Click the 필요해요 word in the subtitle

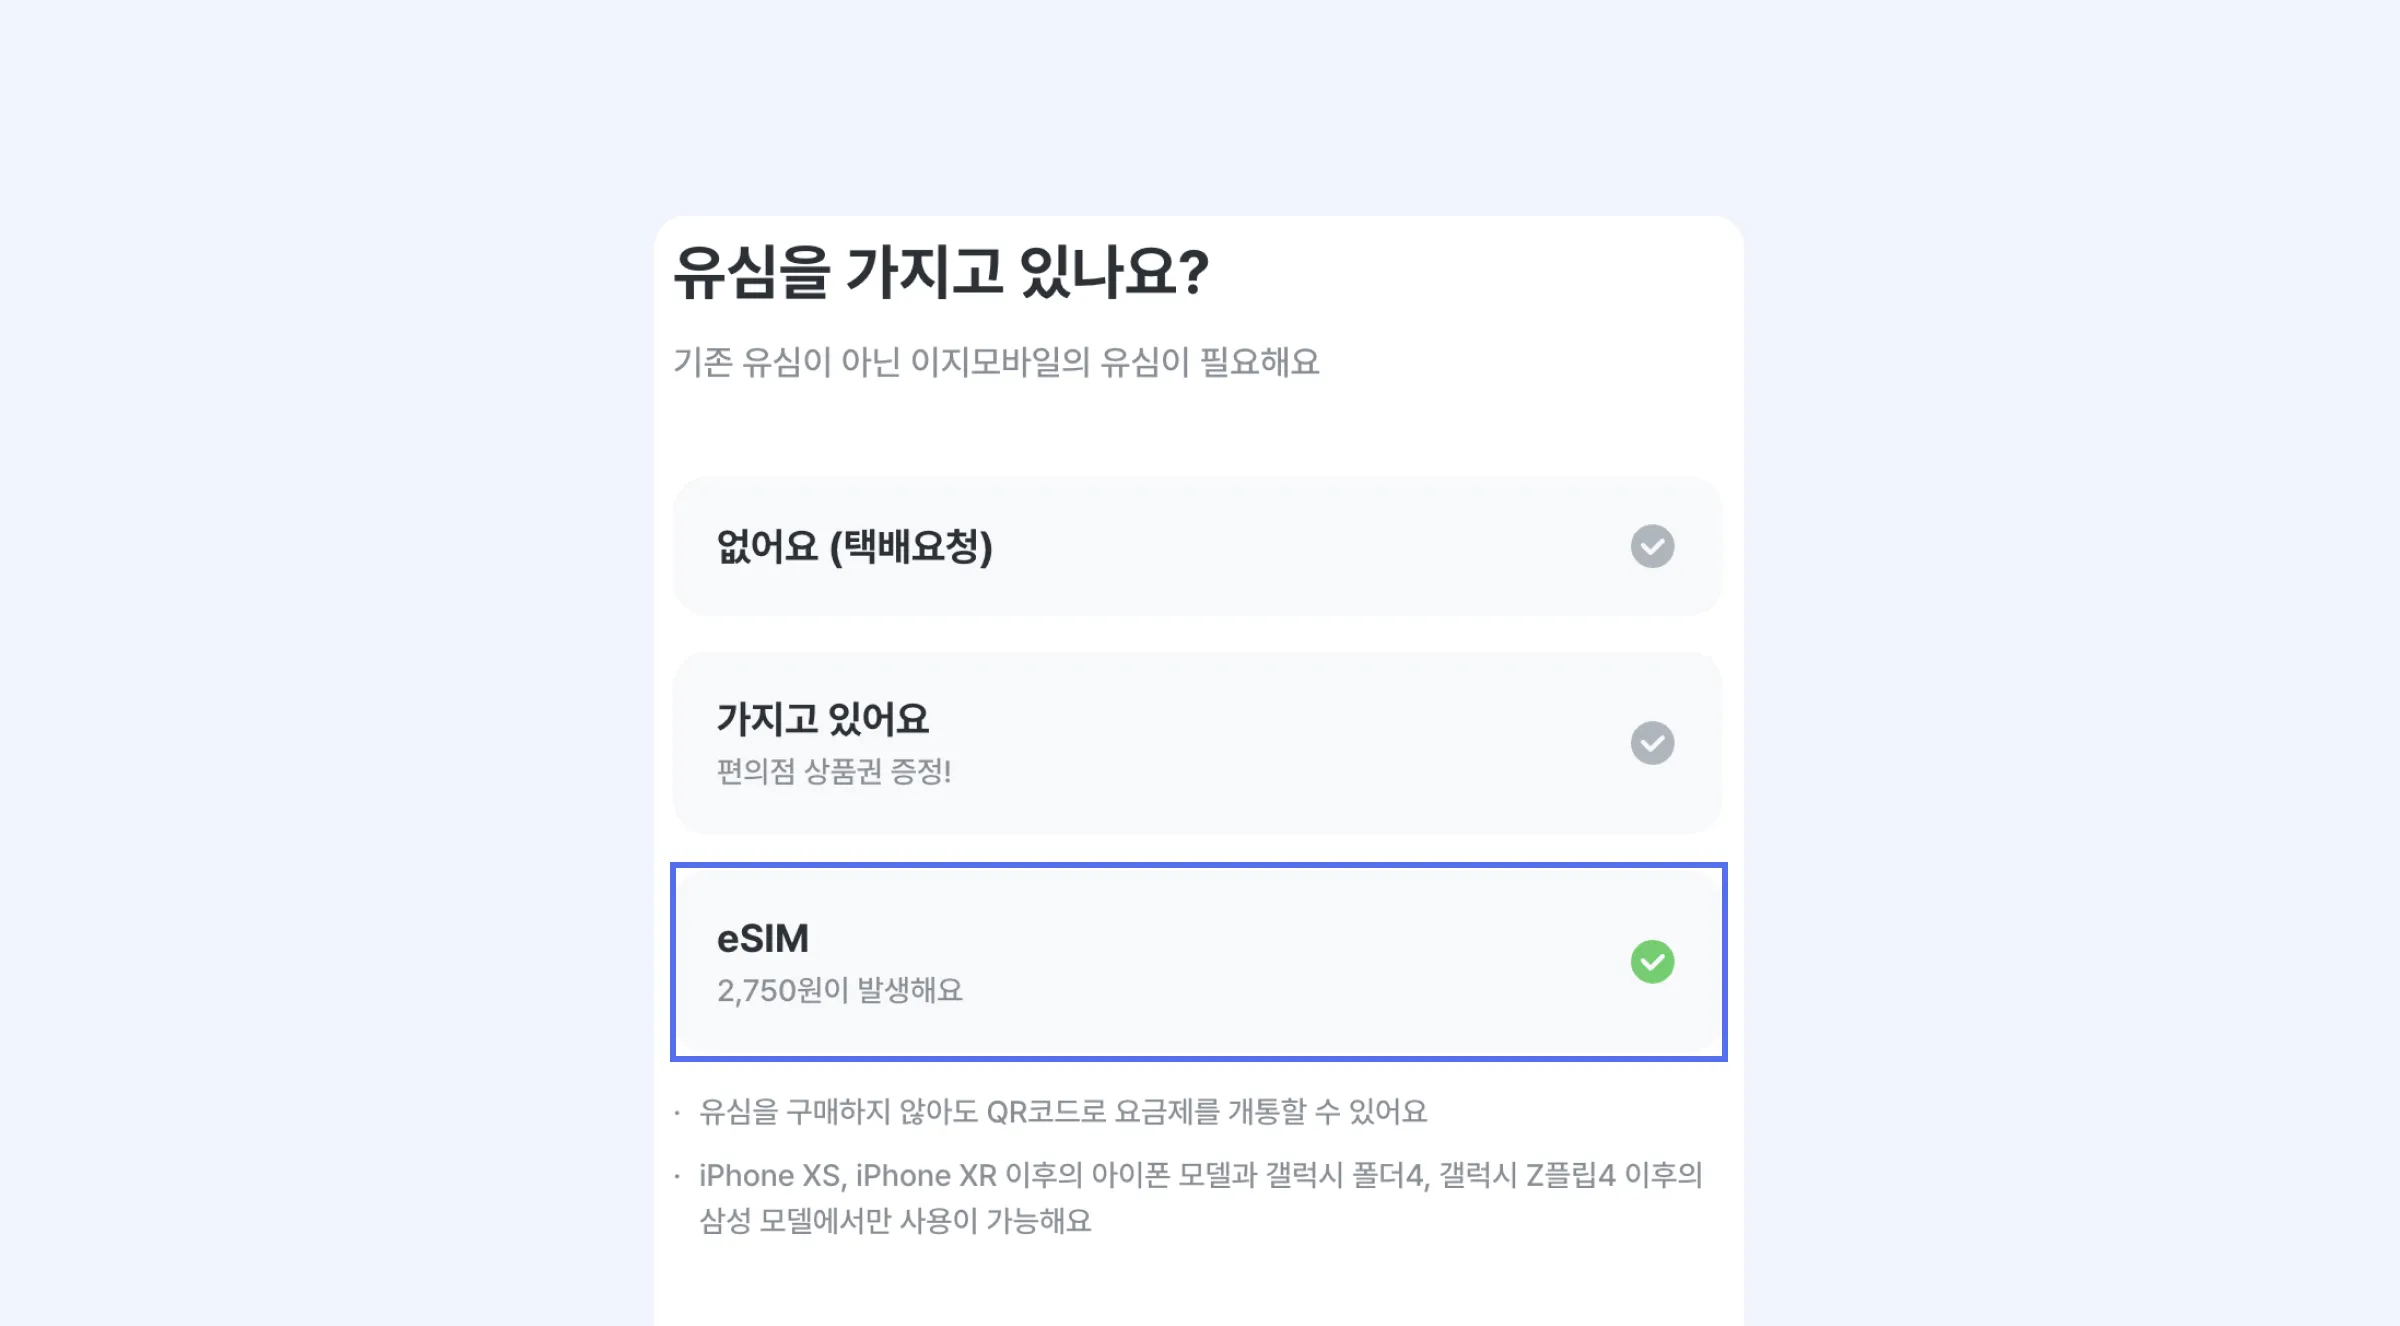tap(1259, 362)
